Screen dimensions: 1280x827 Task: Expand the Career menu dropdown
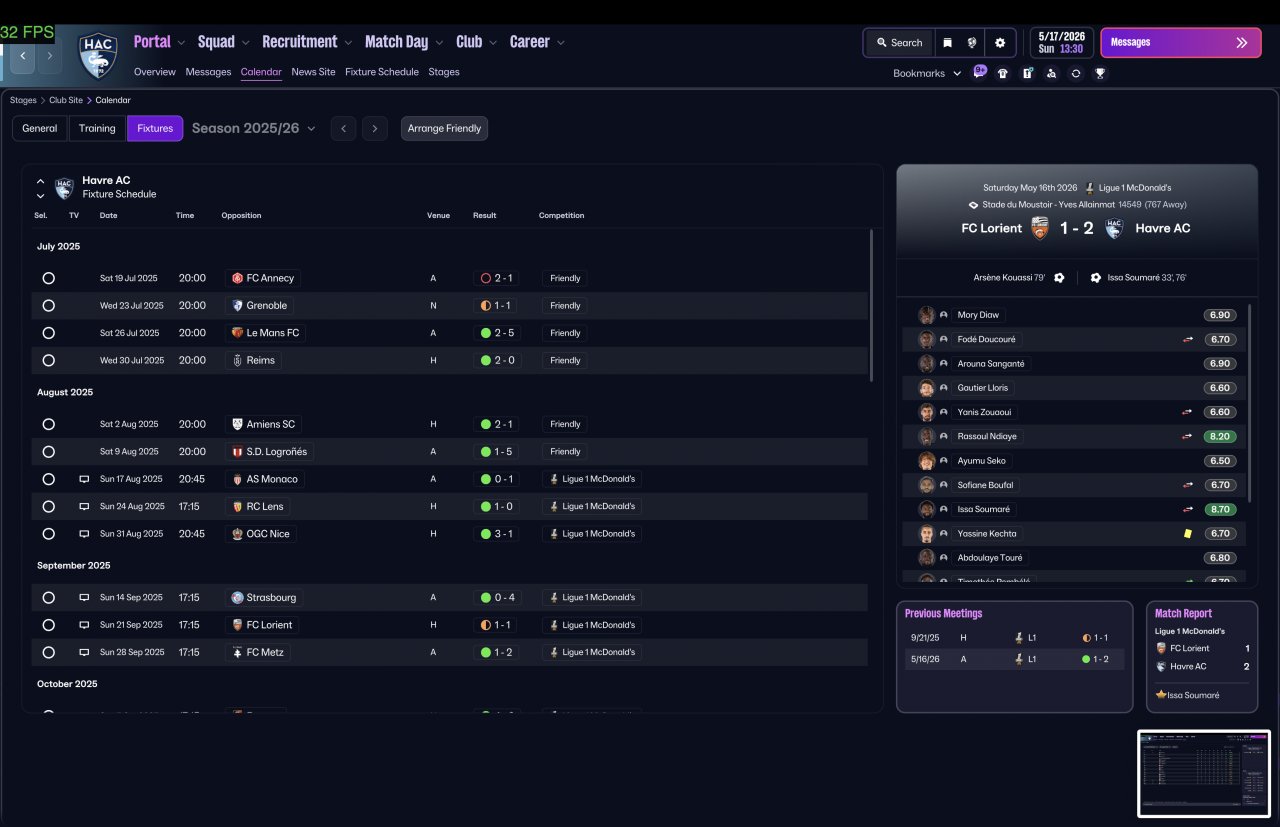point(561,42)
